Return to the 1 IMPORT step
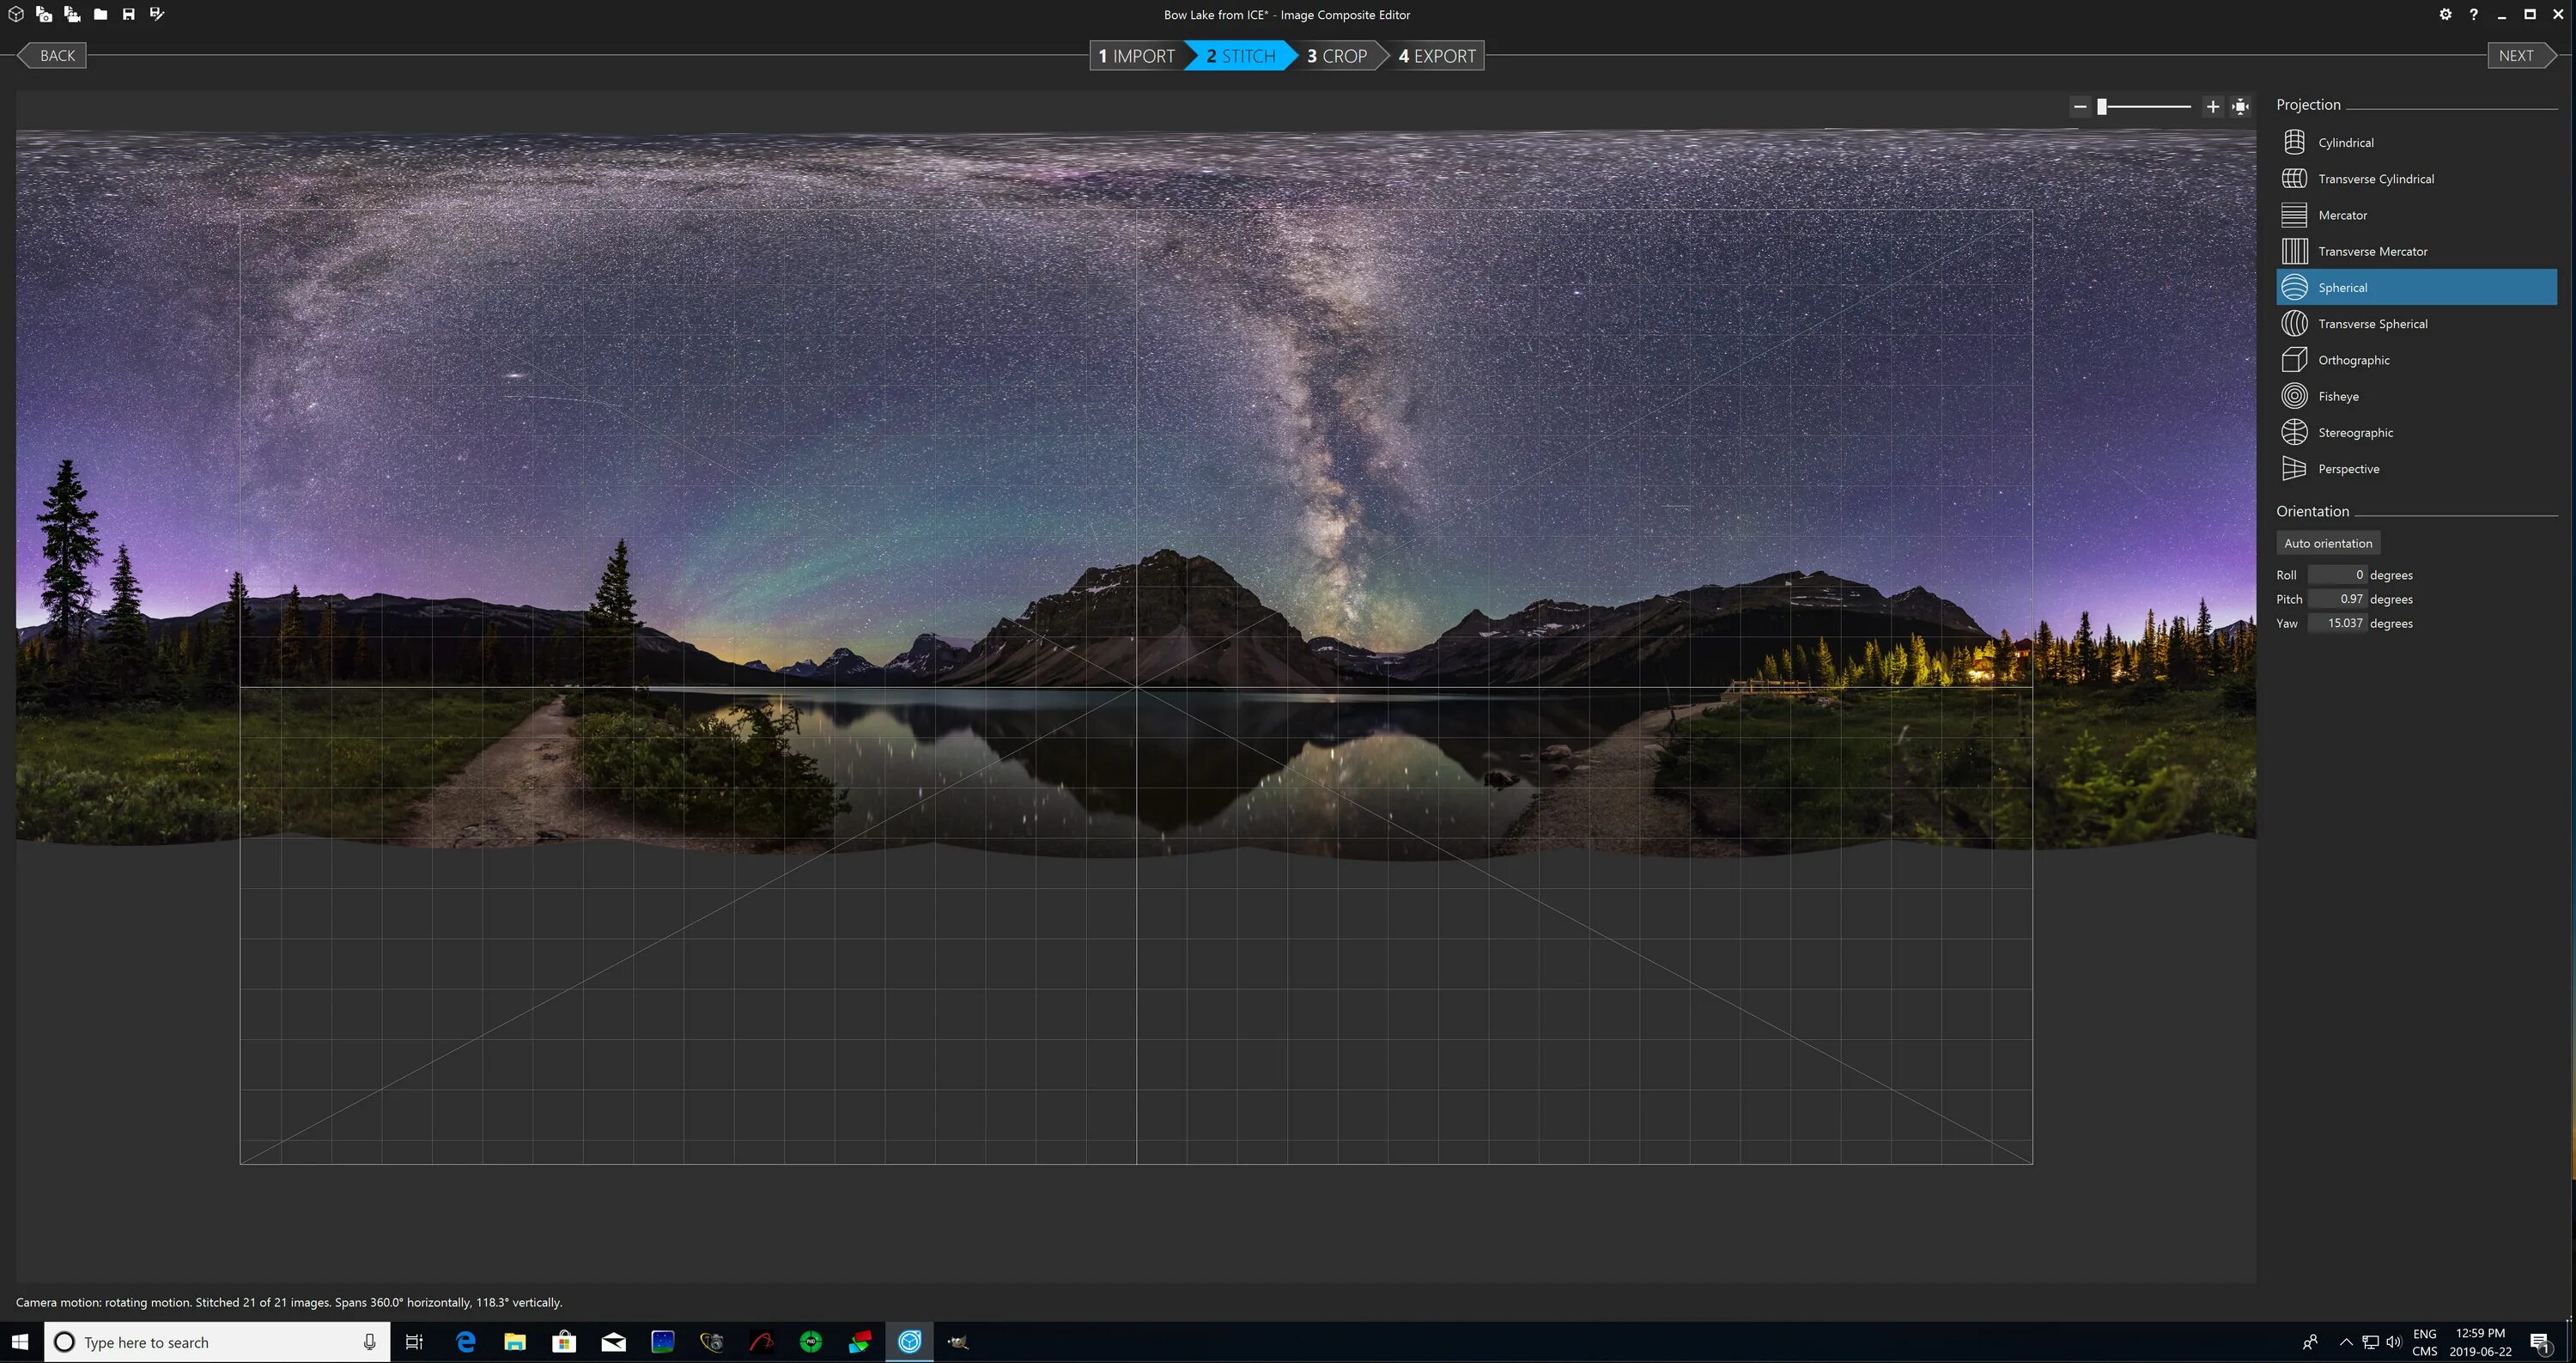This screenshot has height=1363, width=2576. click(x=1137, y=56)
